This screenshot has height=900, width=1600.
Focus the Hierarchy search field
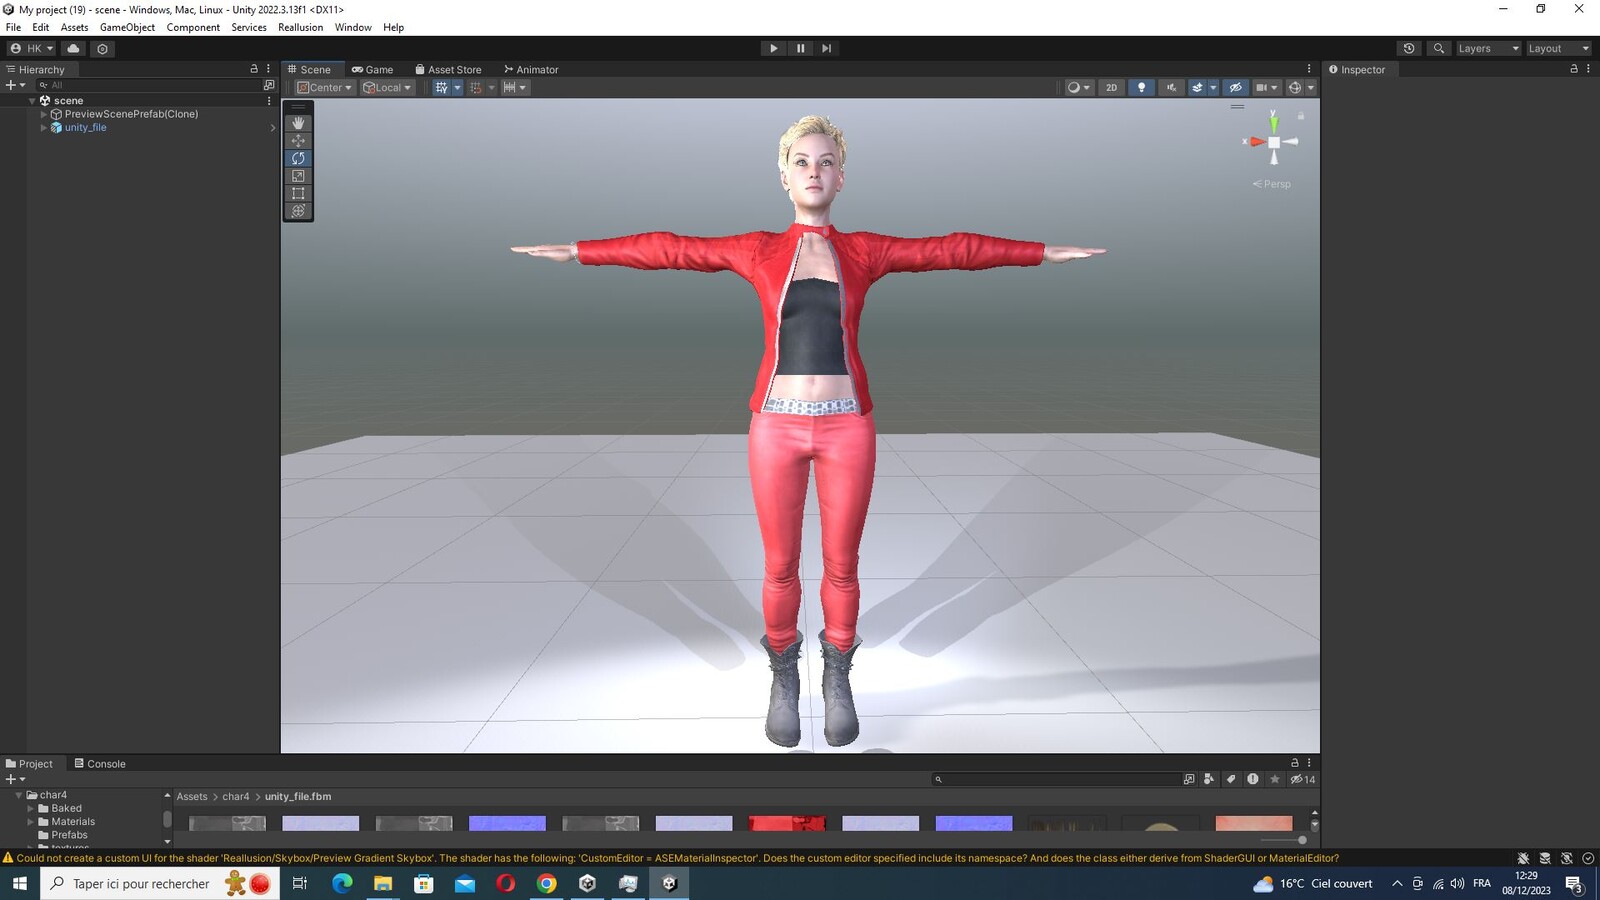148,85
